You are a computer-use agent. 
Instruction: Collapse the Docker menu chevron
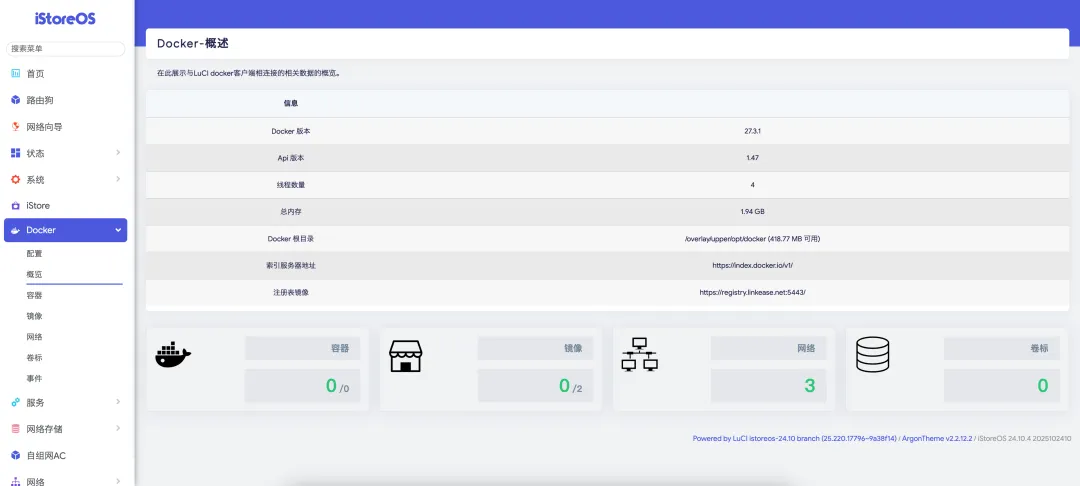pyautogui.click(x=118, y=231)
